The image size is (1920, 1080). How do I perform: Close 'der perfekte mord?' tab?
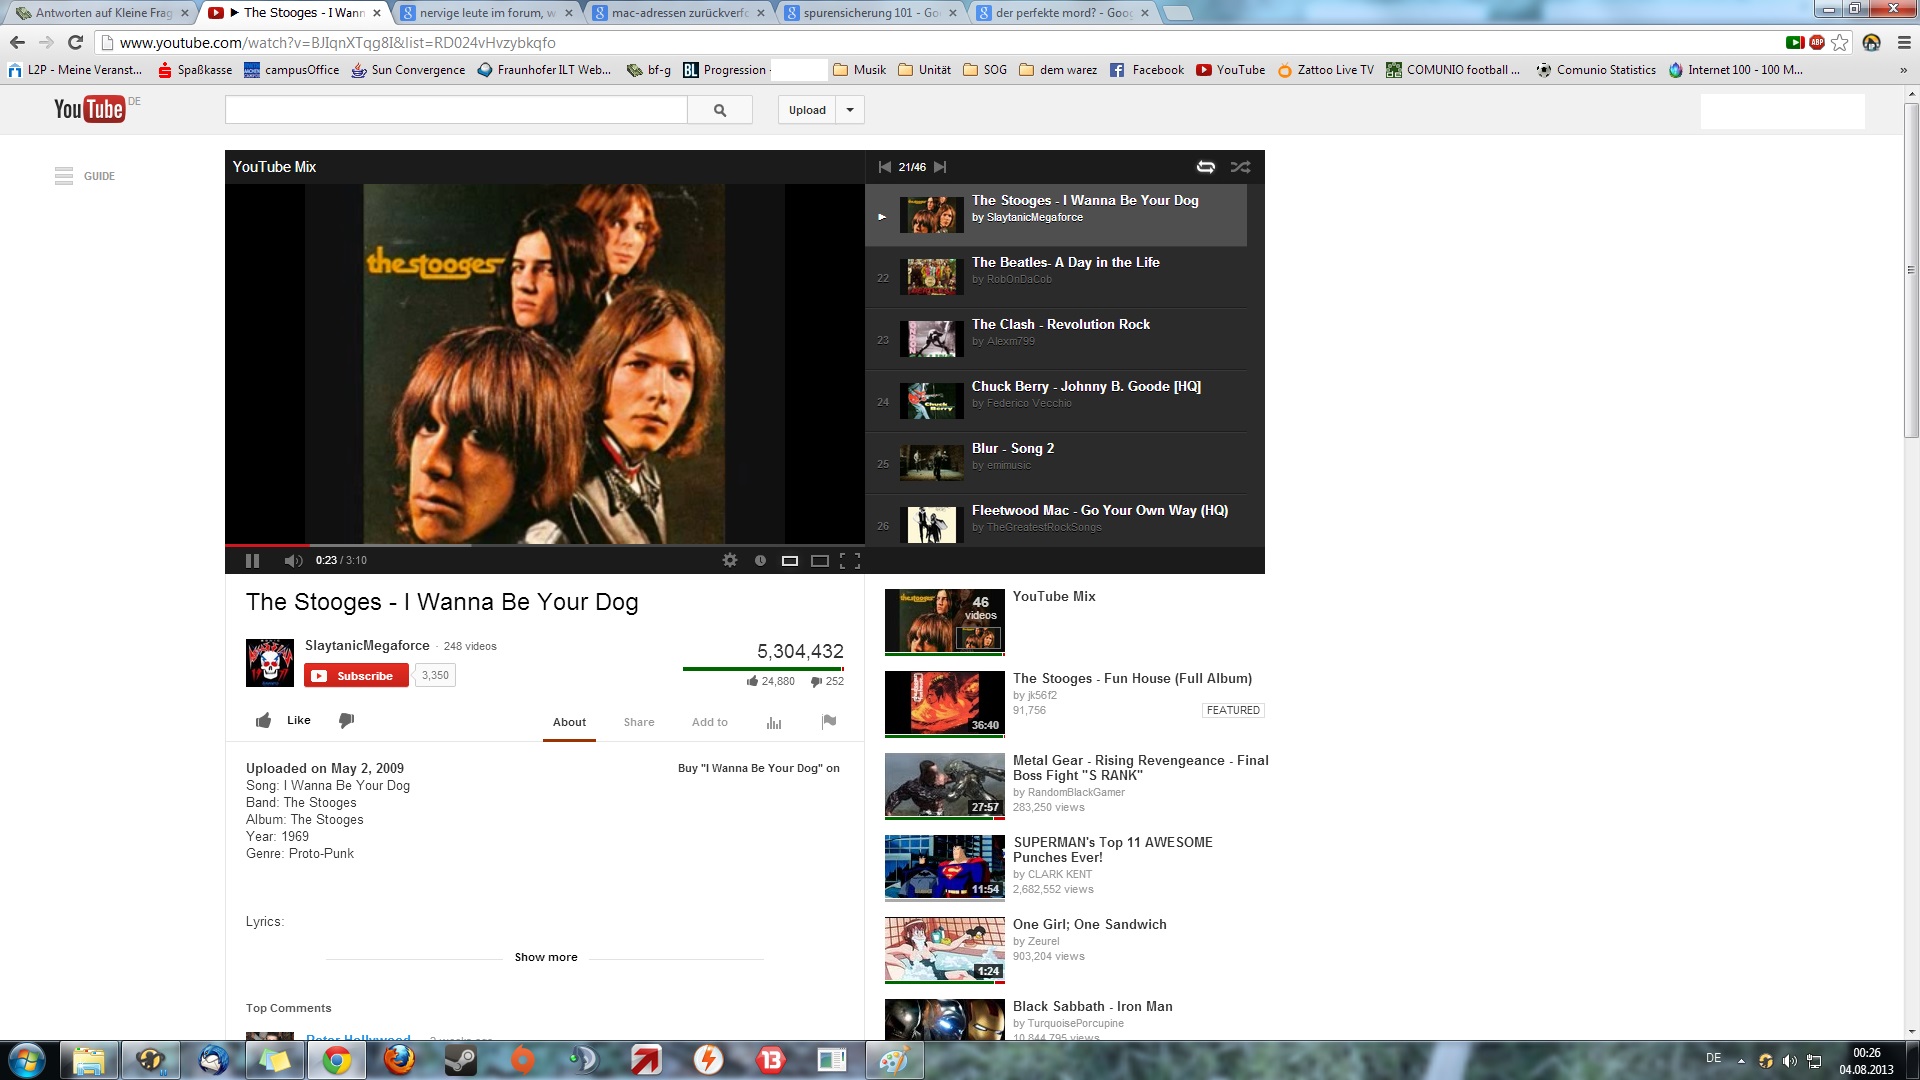point(1145,13)
